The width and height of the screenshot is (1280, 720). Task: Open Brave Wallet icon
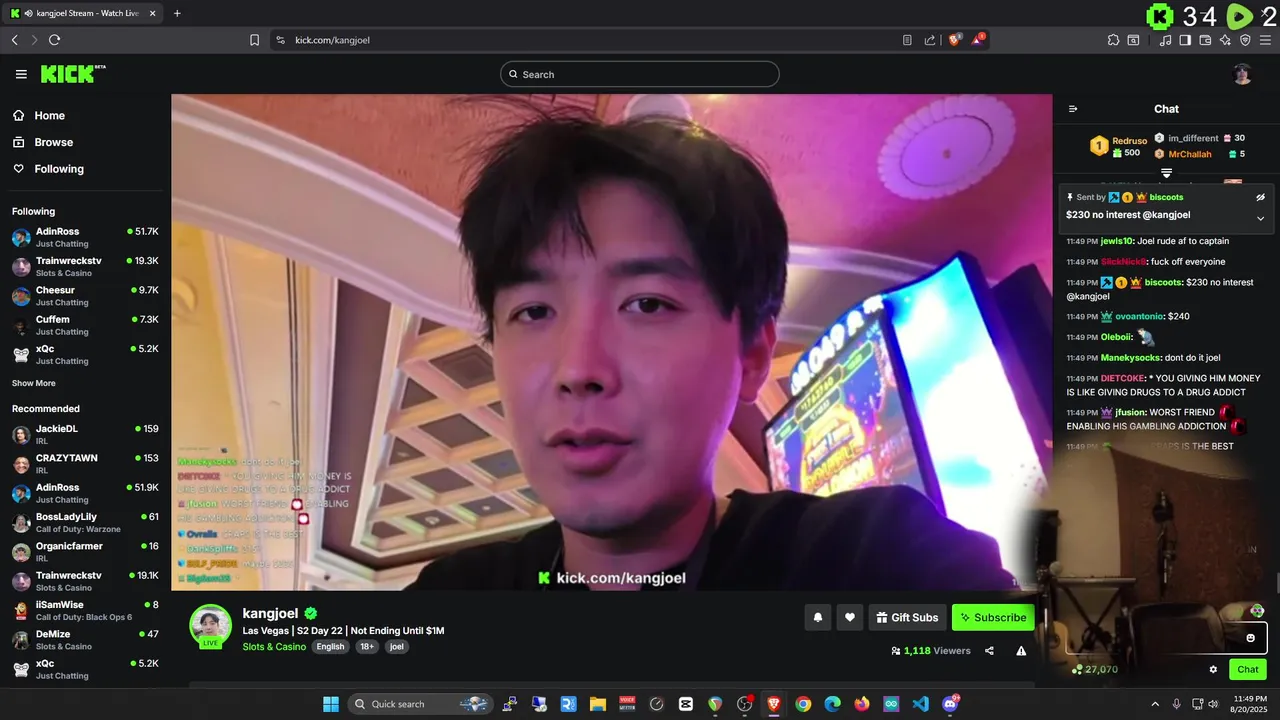click(x=1205, y=40)
